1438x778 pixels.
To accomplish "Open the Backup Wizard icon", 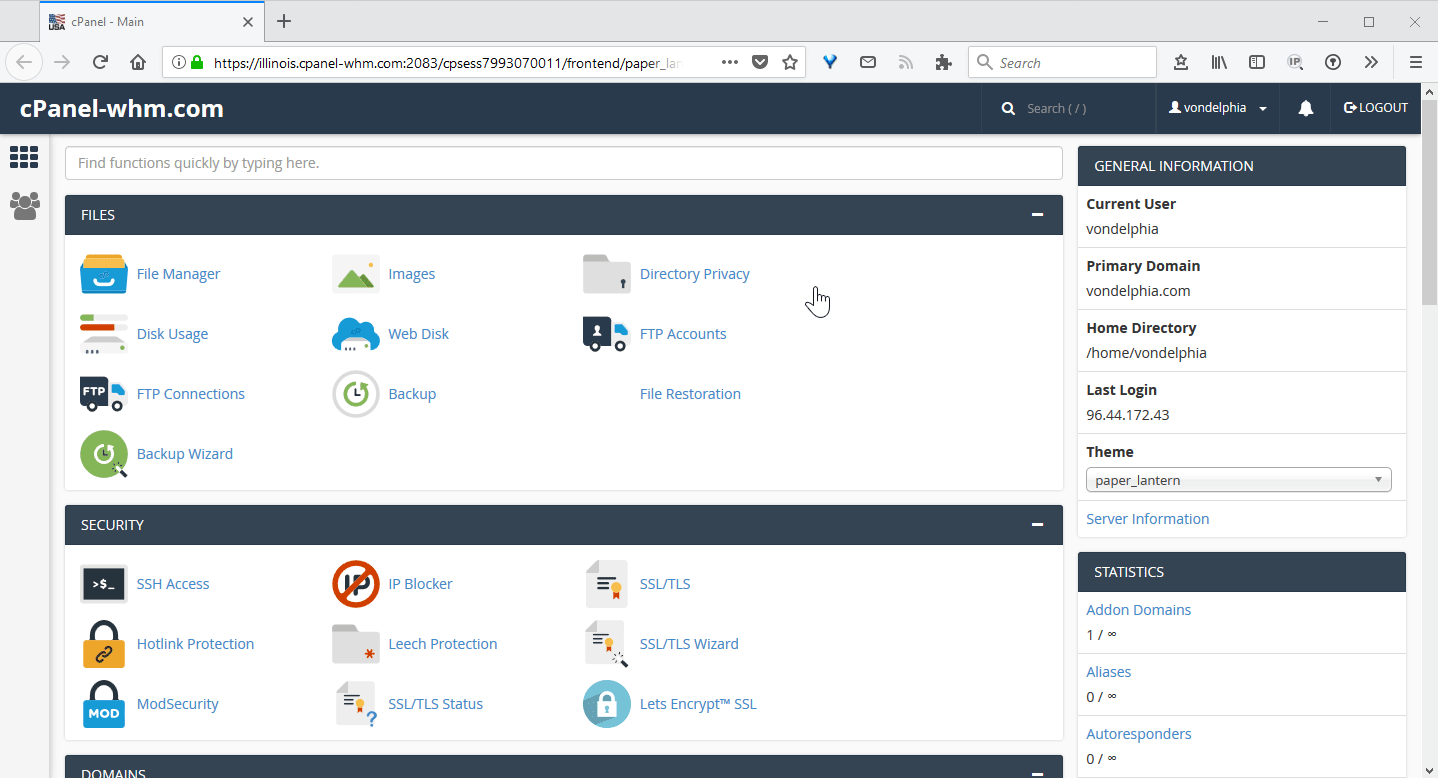I will pos(104,454).
